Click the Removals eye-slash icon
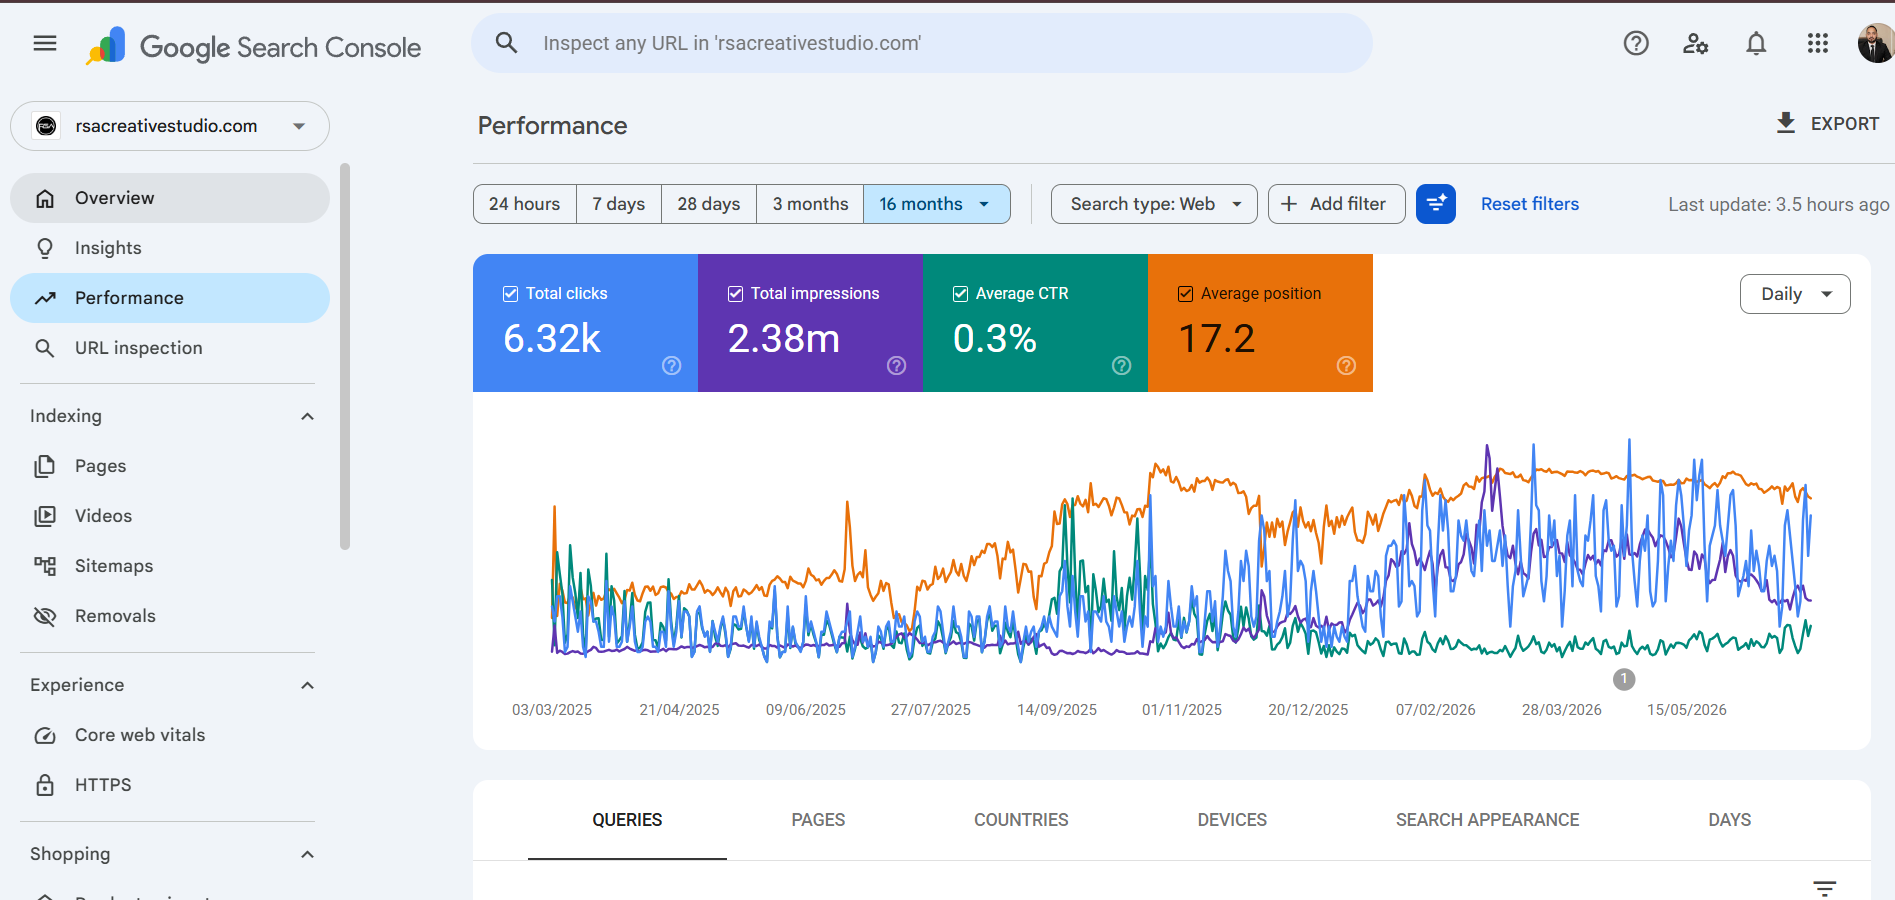The height and width of the screenshot is (900, 1895). coord(45,616)
